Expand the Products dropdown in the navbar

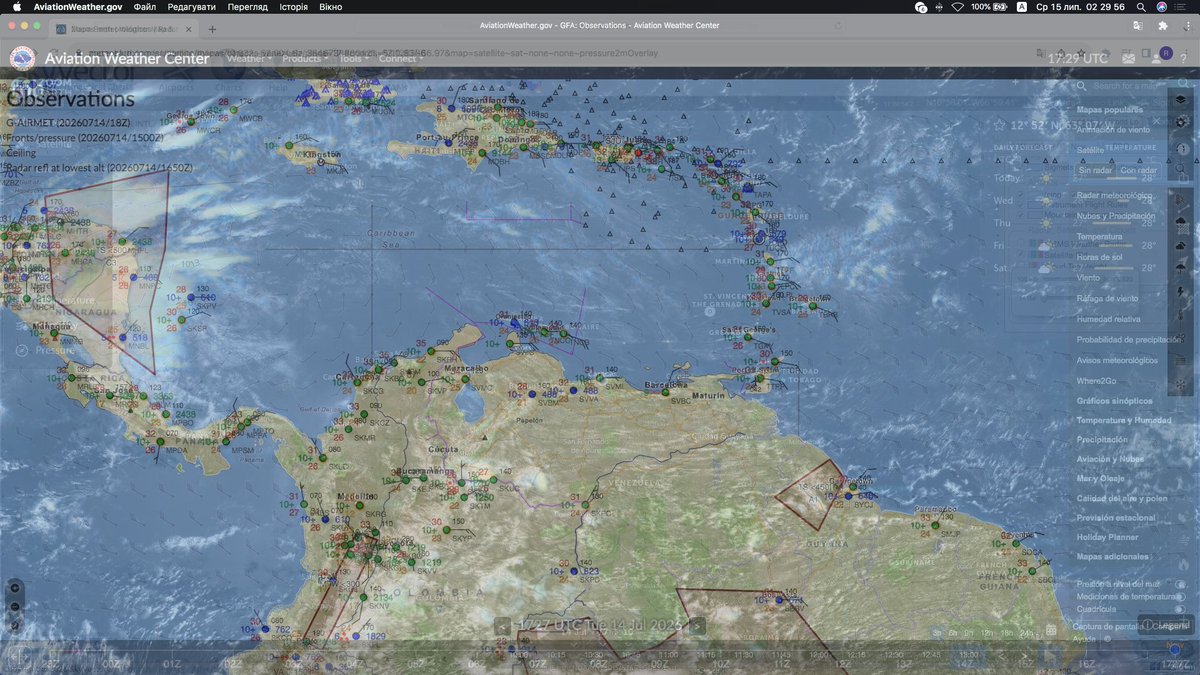pyautogui.click(x=304, y=58)
